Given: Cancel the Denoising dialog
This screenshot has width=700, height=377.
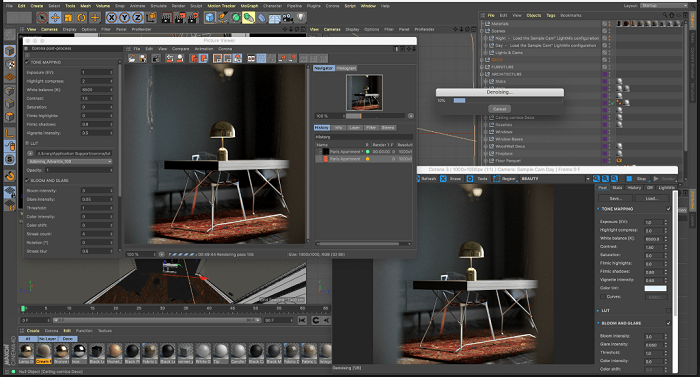Looking at the screenshot, I should click(500, 109).
